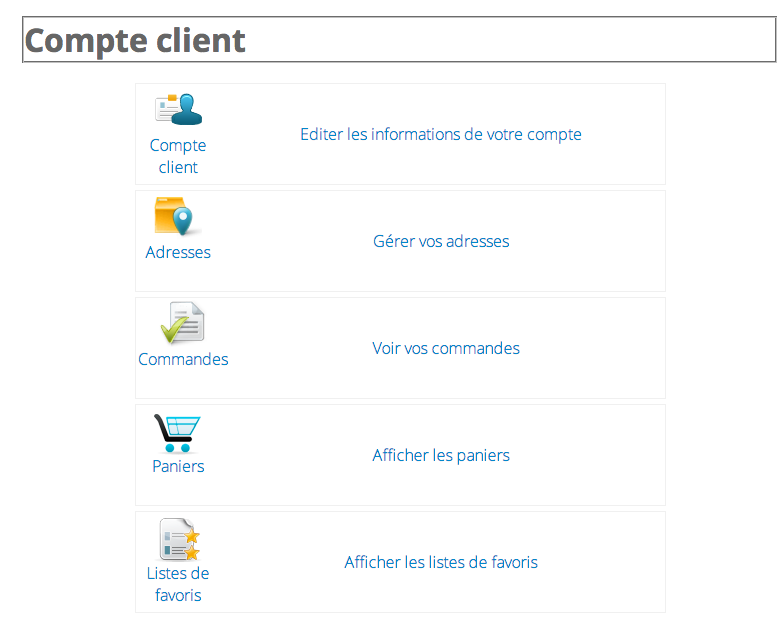The height and width of the screenshot is (630, 783).
Task: Open the 'Listes de favoris' link label
Action: point(178,584)
